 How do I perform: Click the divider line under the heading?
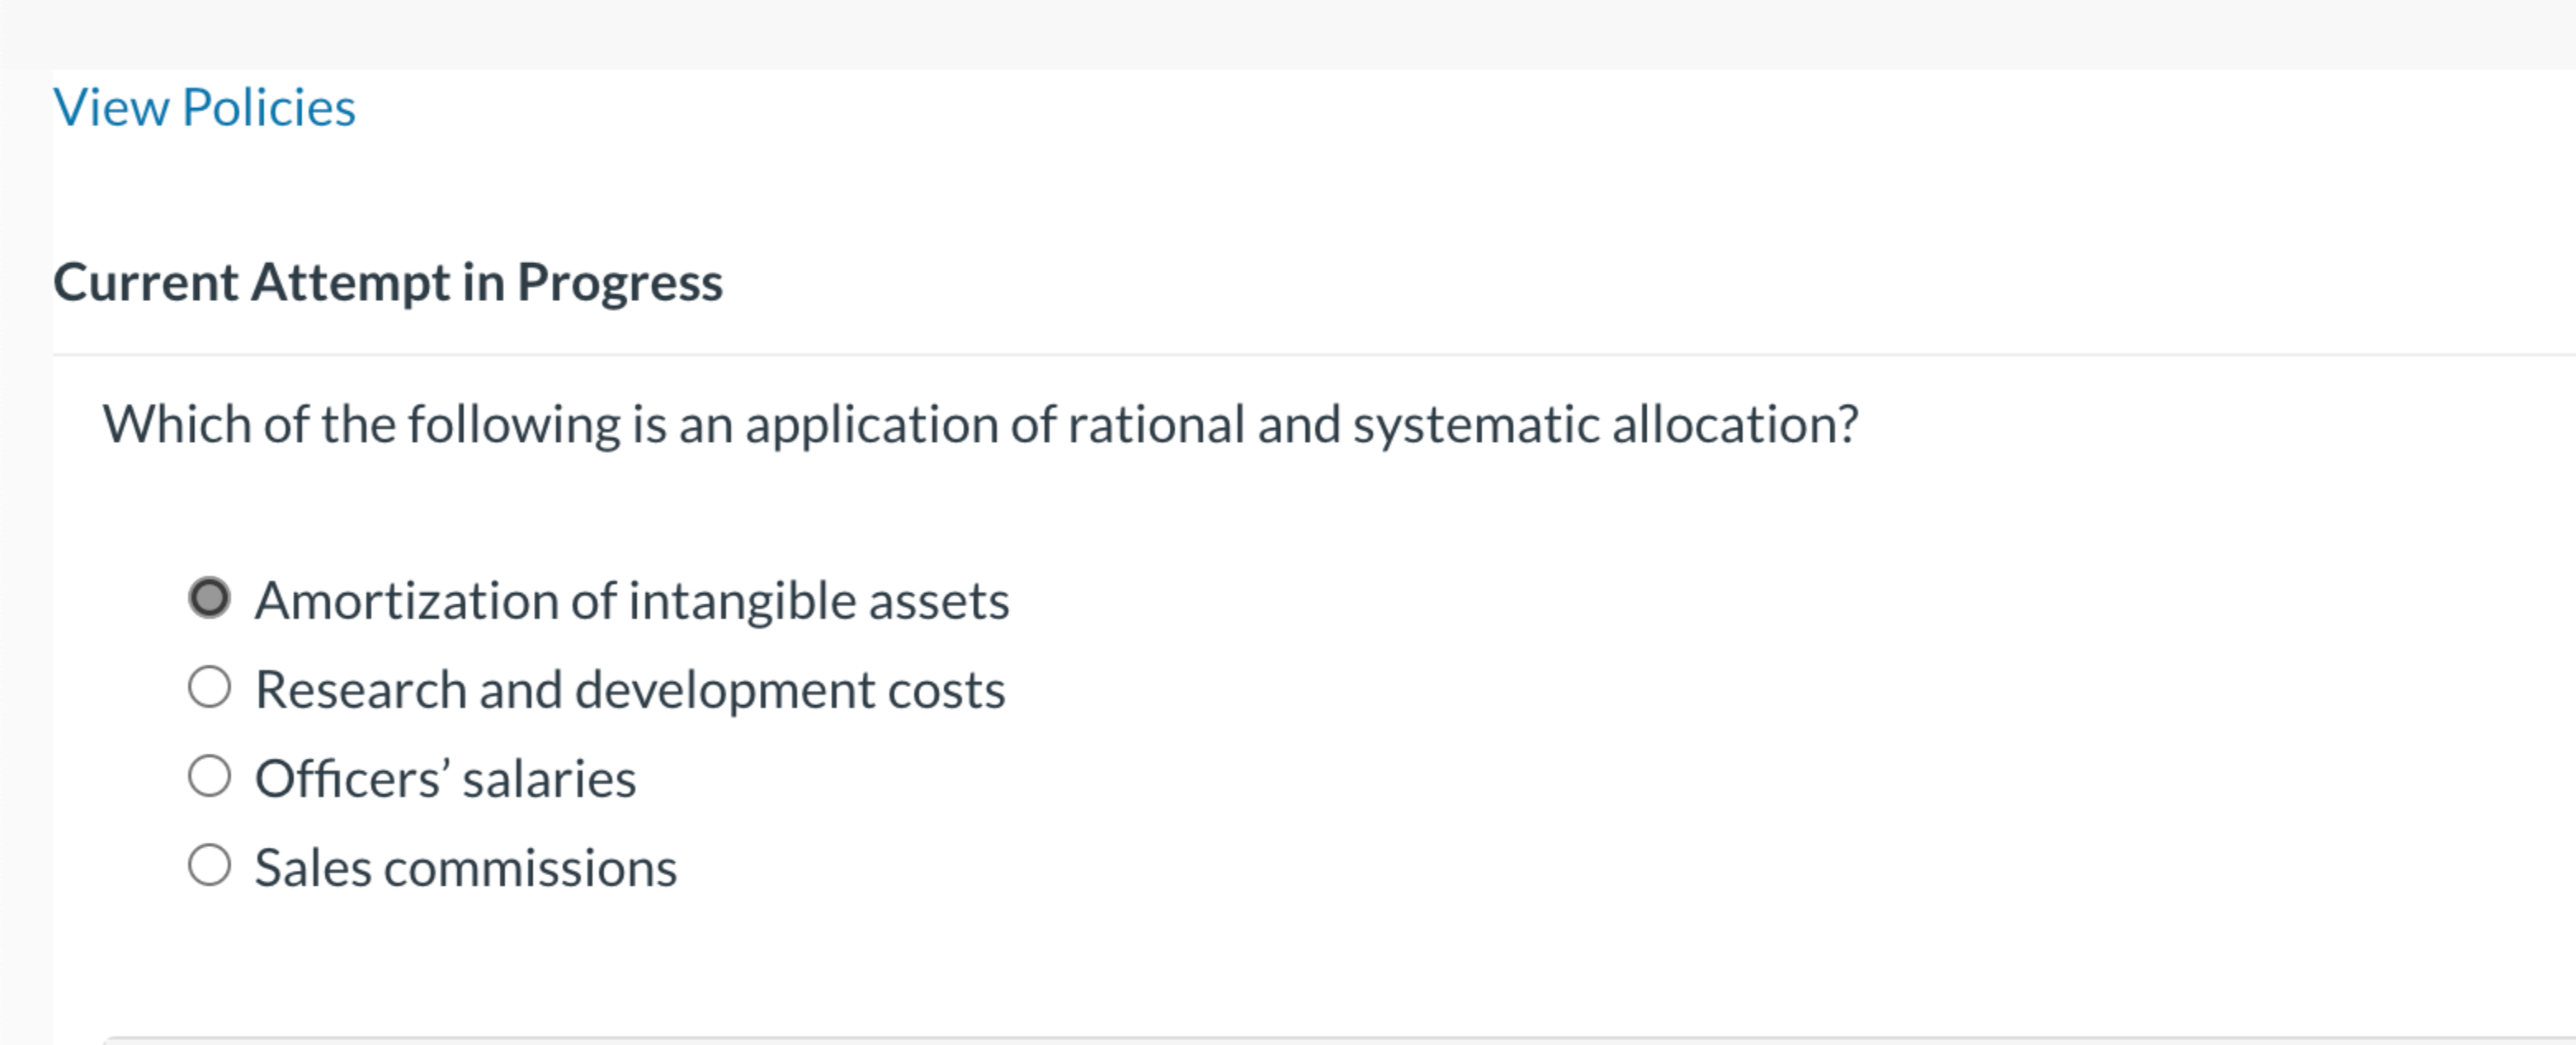pos(1300,352)
